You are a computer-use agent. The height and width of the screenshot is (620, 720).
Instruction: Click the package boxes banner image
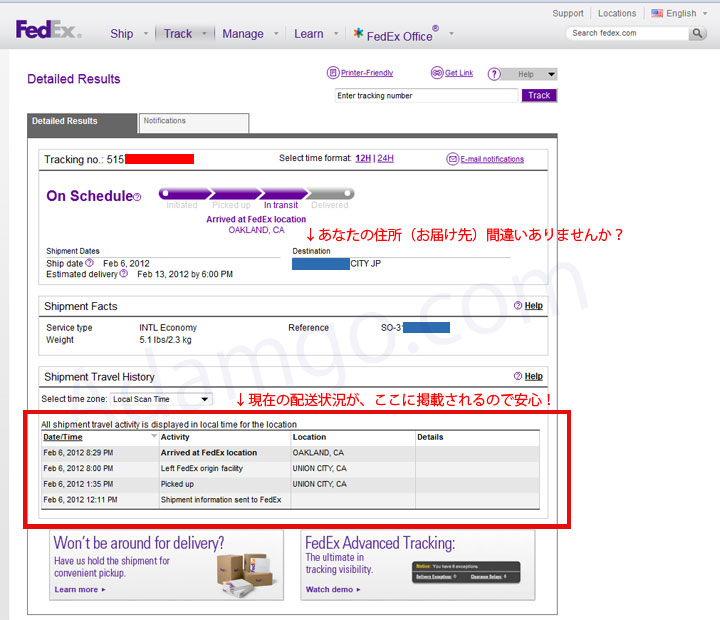coord(248,575)
